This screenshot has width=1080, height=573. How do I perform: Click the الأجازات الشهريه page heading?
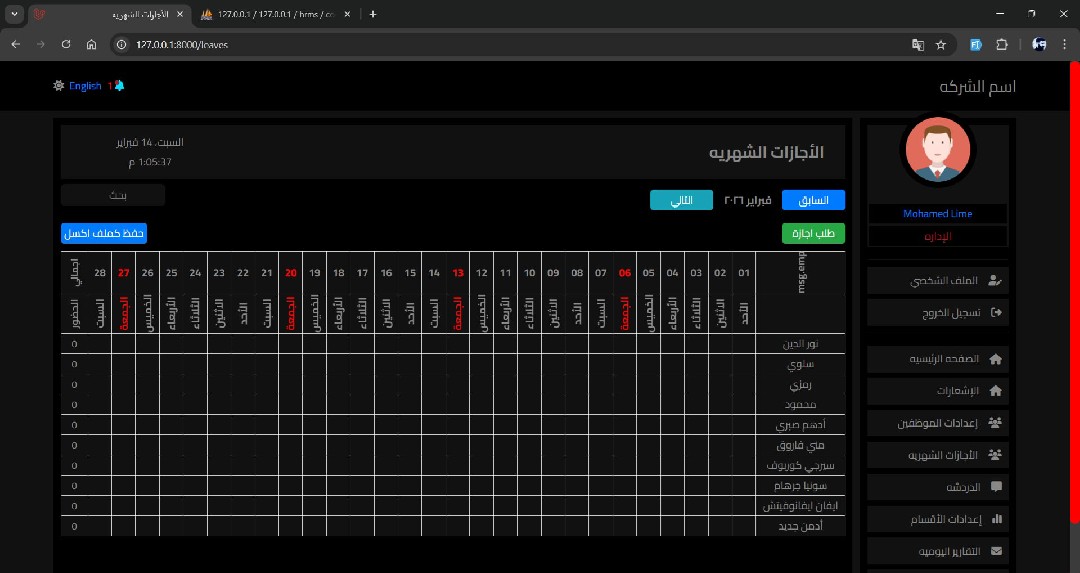[766, 152]
